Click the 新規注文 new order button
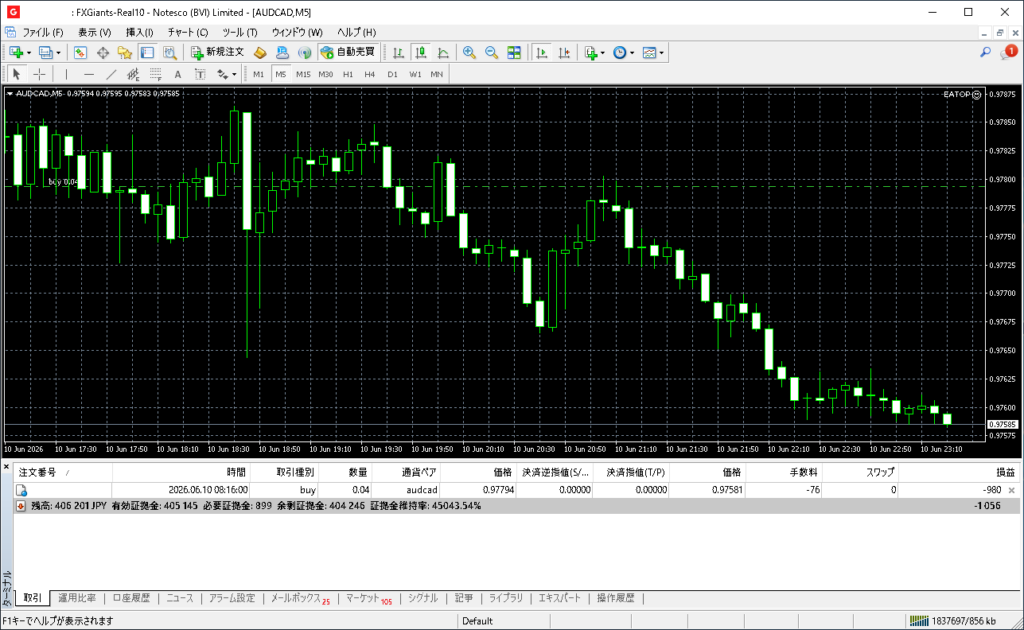This screenshot has height=630, width=1024. coord(217,53)
